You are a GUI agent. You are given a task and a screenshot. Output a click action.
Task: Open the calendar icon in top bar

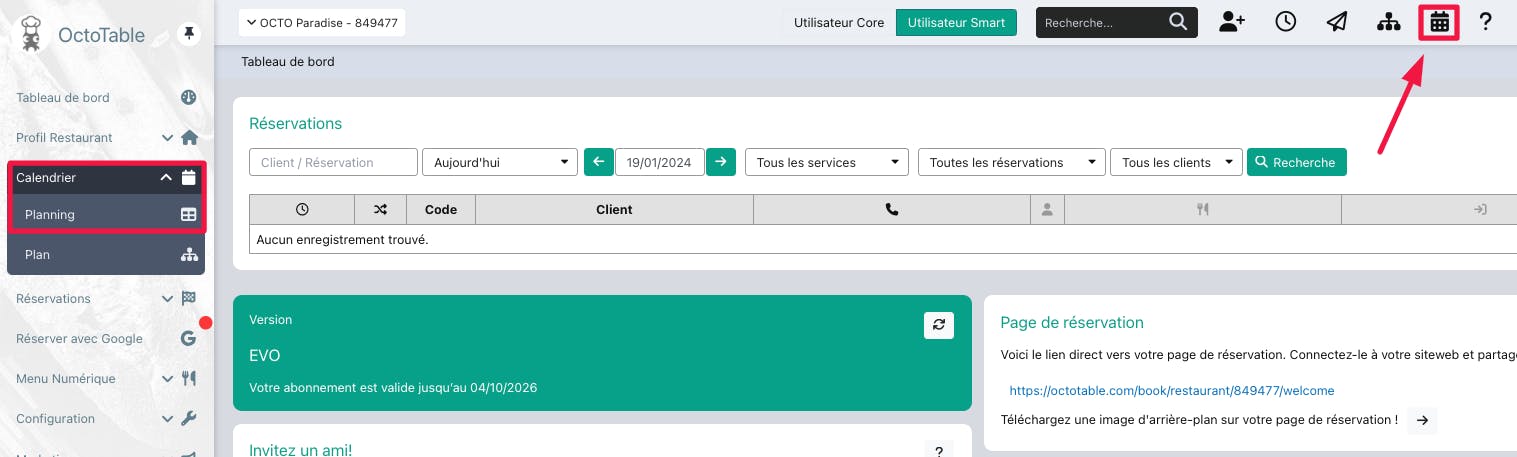point(1439,22)
